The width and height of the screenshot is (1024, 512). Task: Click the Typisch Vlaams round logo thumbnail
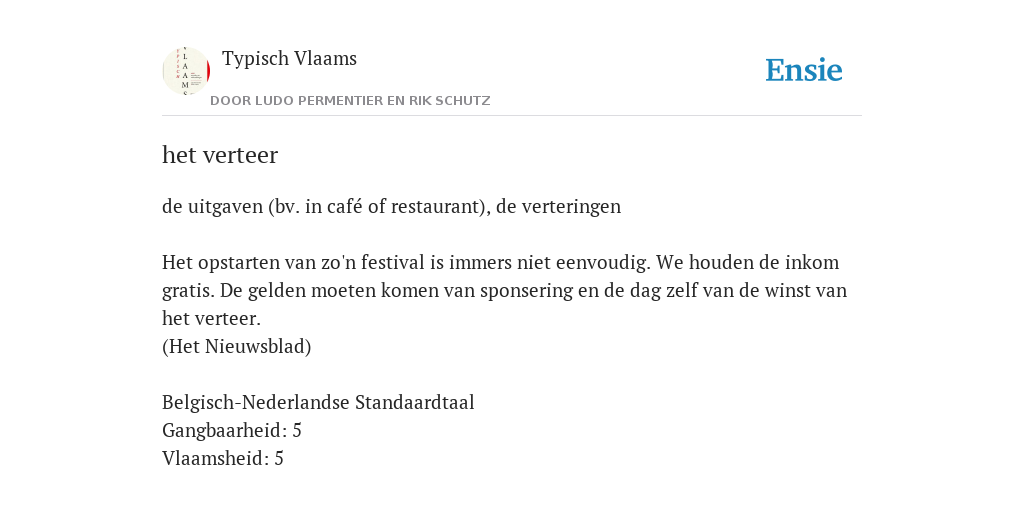[186, 71]
